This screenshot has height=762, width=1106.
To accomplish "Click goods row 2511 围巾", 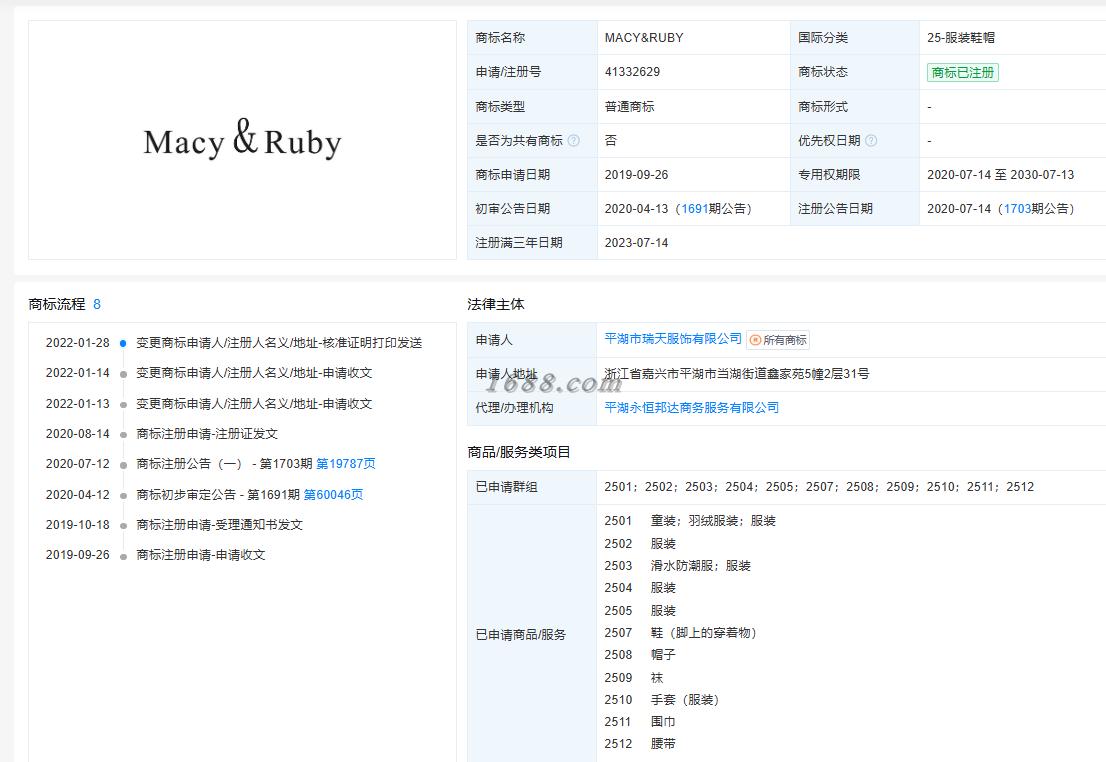I will 640,722.
